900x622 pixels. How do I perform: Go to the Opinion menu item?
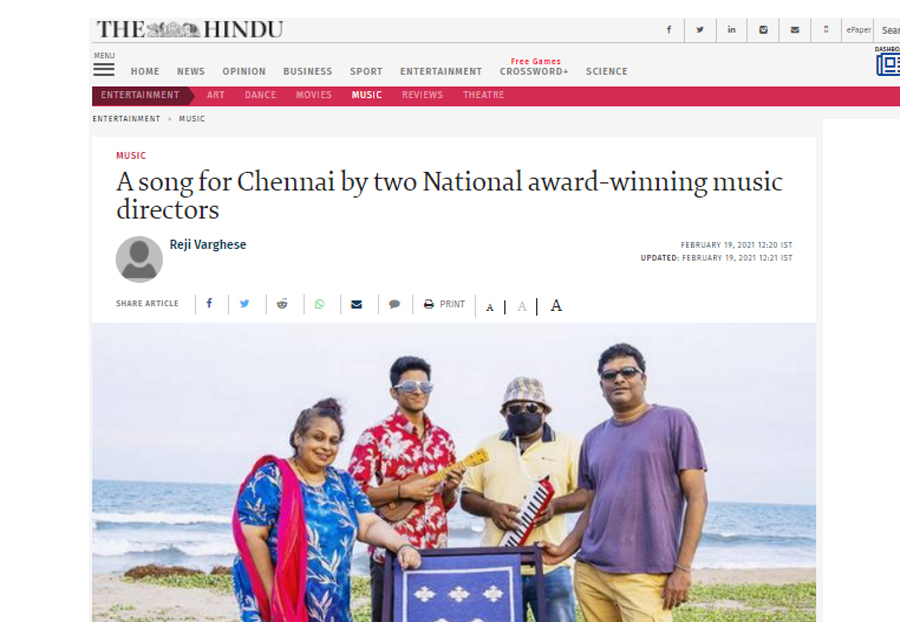pyautogui.click(x=244, y=71)
